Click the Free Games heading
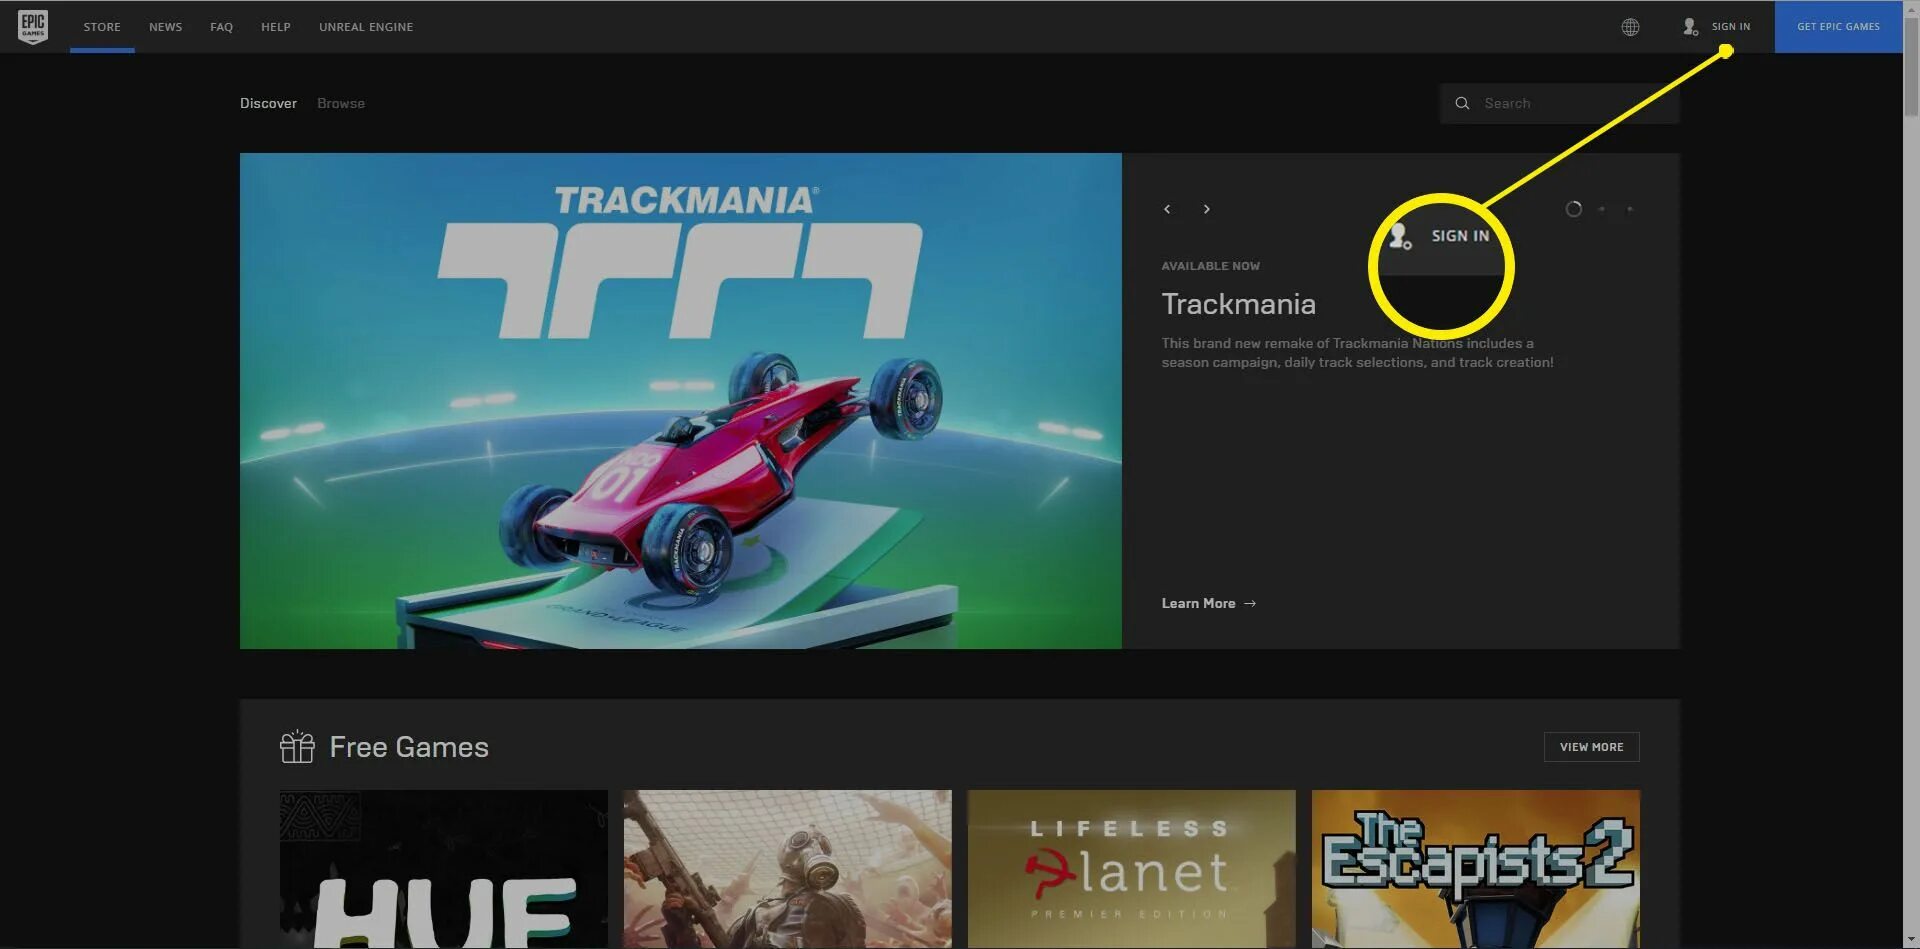1920x949 pixels. pos(409,747)
